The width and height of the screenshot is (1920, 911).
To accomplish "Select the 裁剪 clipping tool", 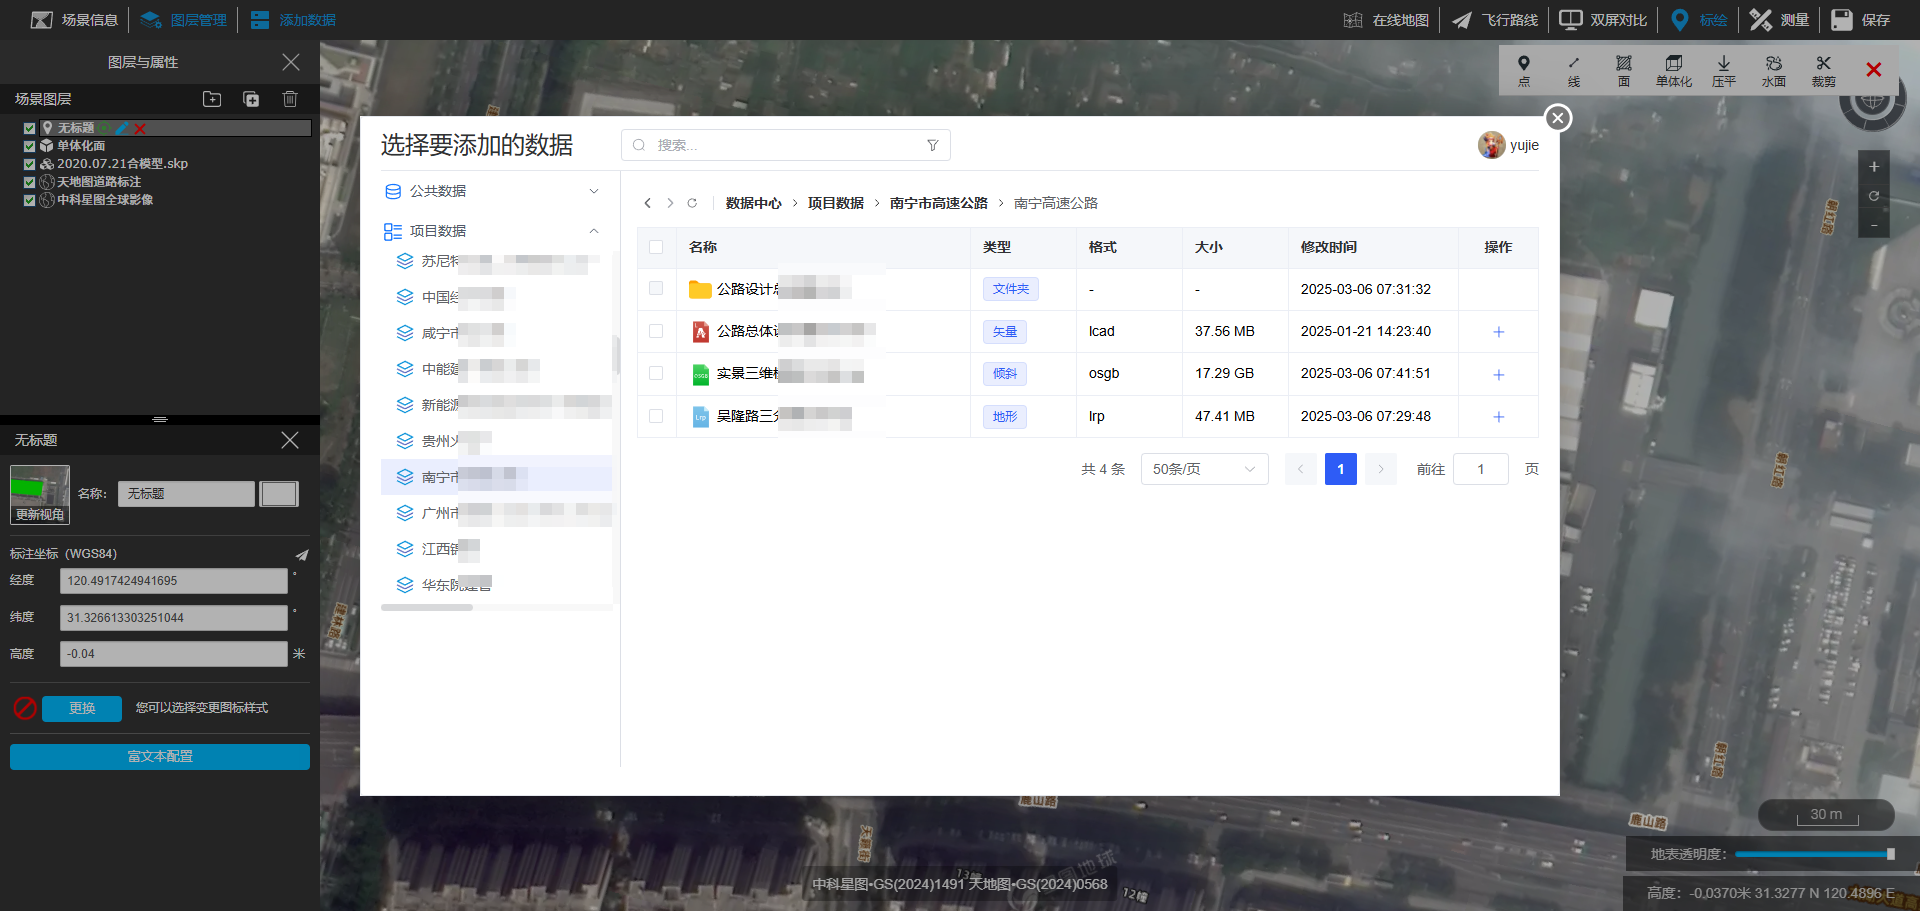I will 1824,71.
